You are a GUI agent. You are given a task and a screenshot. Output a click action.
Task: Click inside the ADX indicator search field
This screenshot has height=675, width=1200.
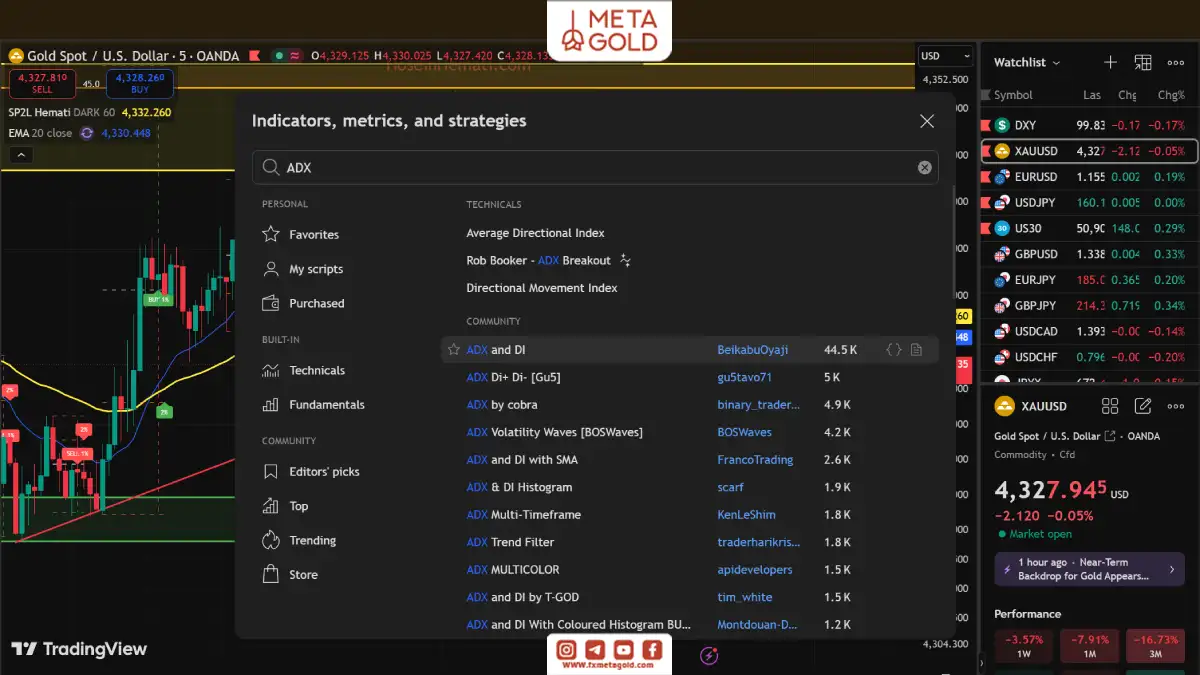click(595, 168)
